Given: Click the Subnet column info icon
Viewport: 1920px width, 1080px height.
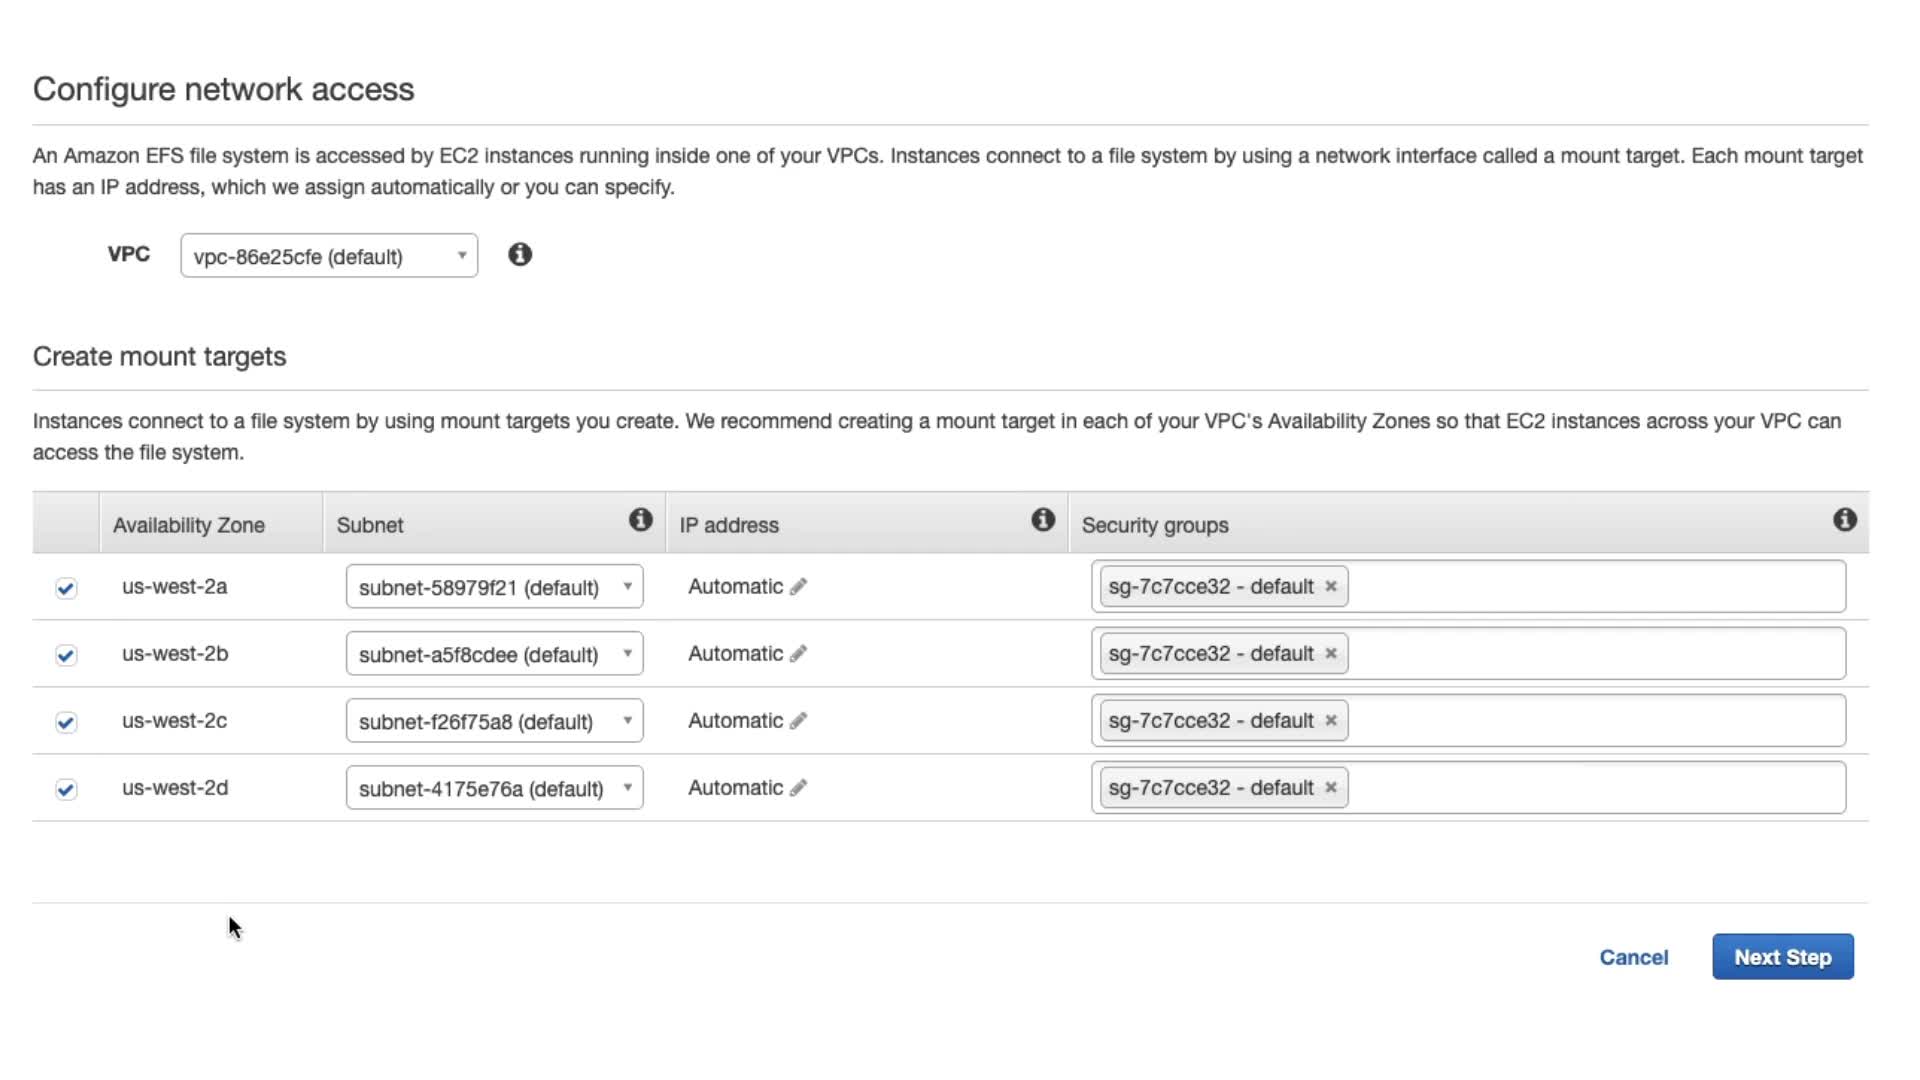Looking at the screenshot, I should [x=640, y=520].
